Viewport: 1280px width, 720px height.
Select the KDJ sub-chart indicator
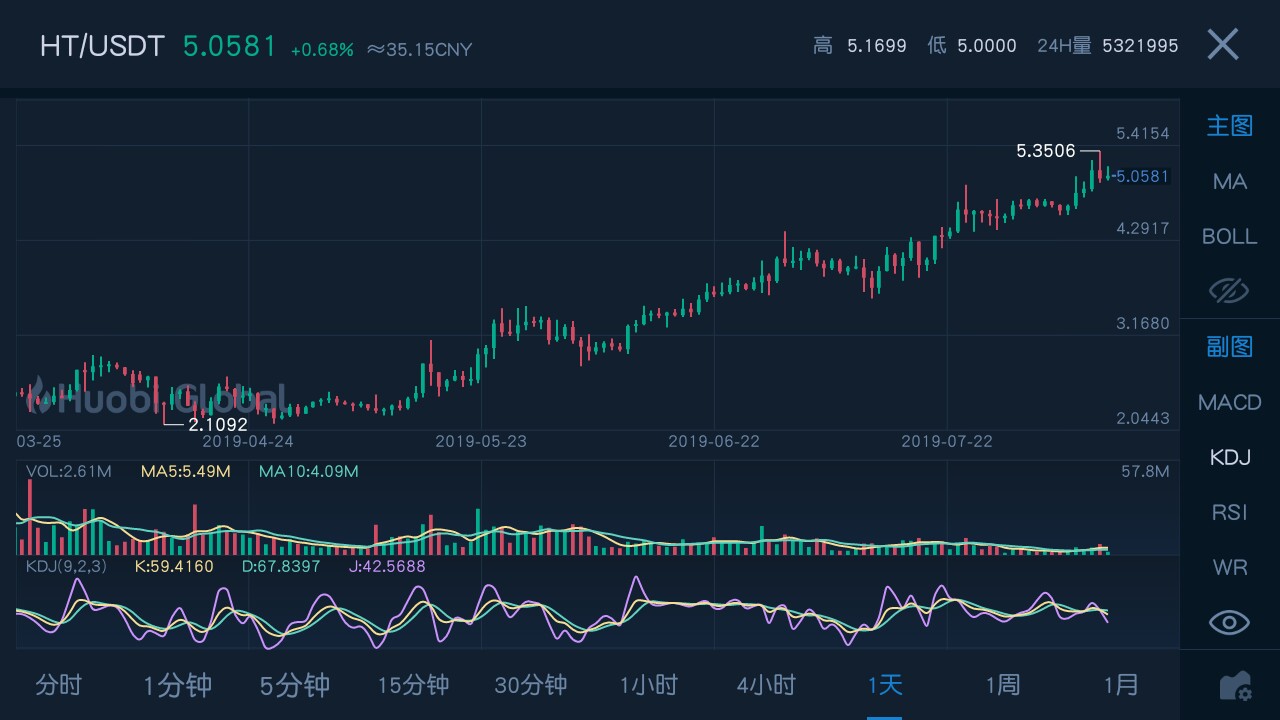point(1229,458)
